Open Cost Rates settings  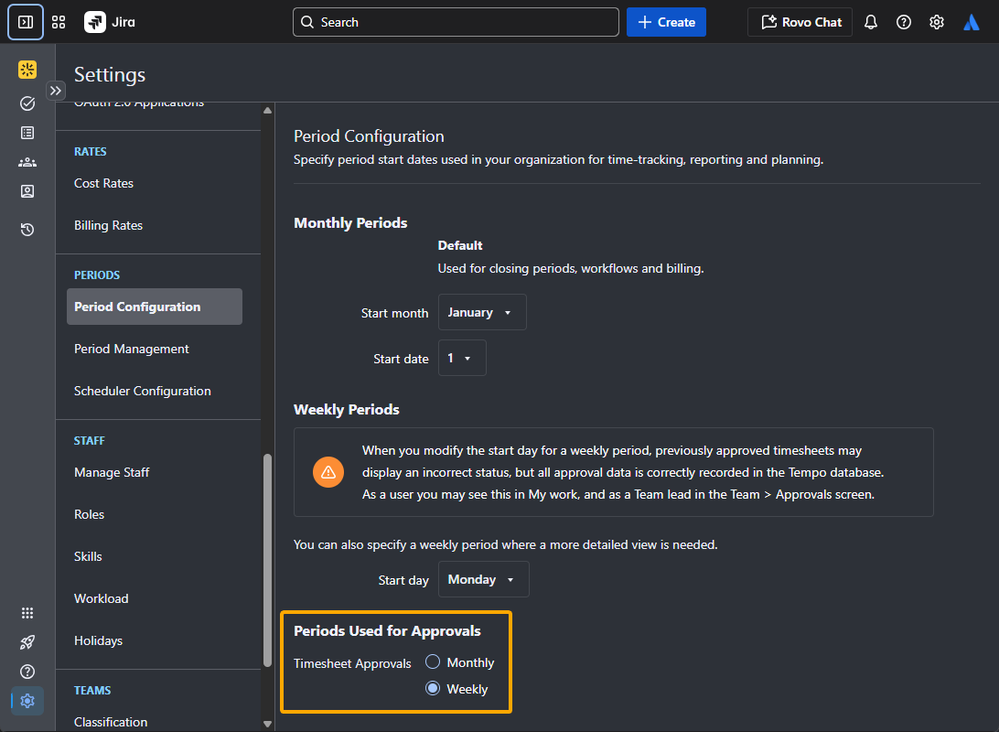(x=103, y=183)
